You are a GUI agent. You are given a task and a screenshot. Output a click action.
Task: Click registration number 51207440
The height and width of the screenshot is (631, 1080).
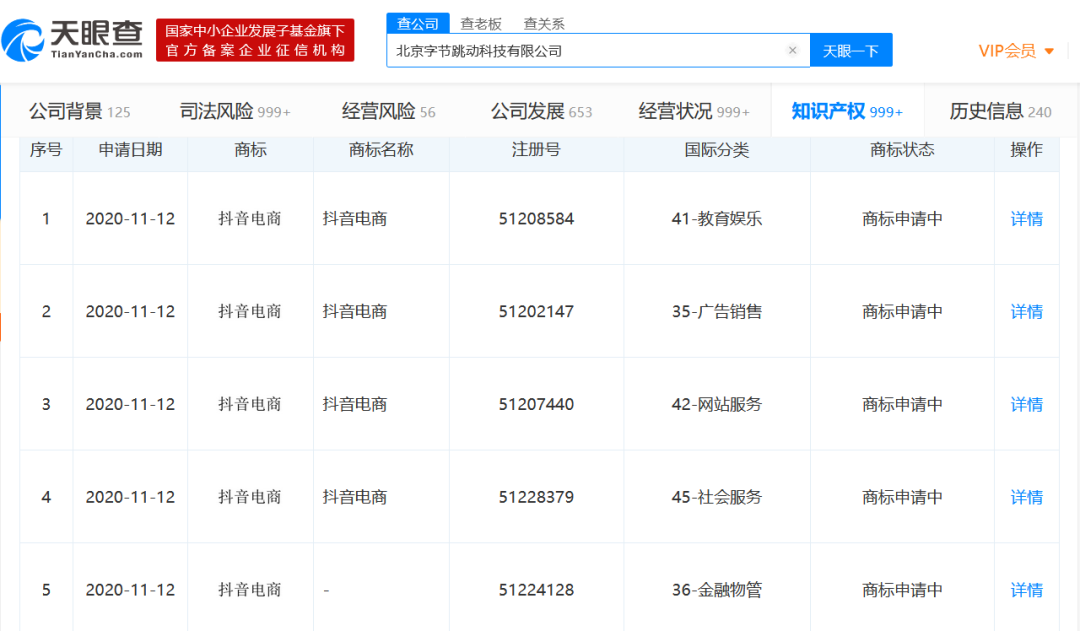(536, 404)
